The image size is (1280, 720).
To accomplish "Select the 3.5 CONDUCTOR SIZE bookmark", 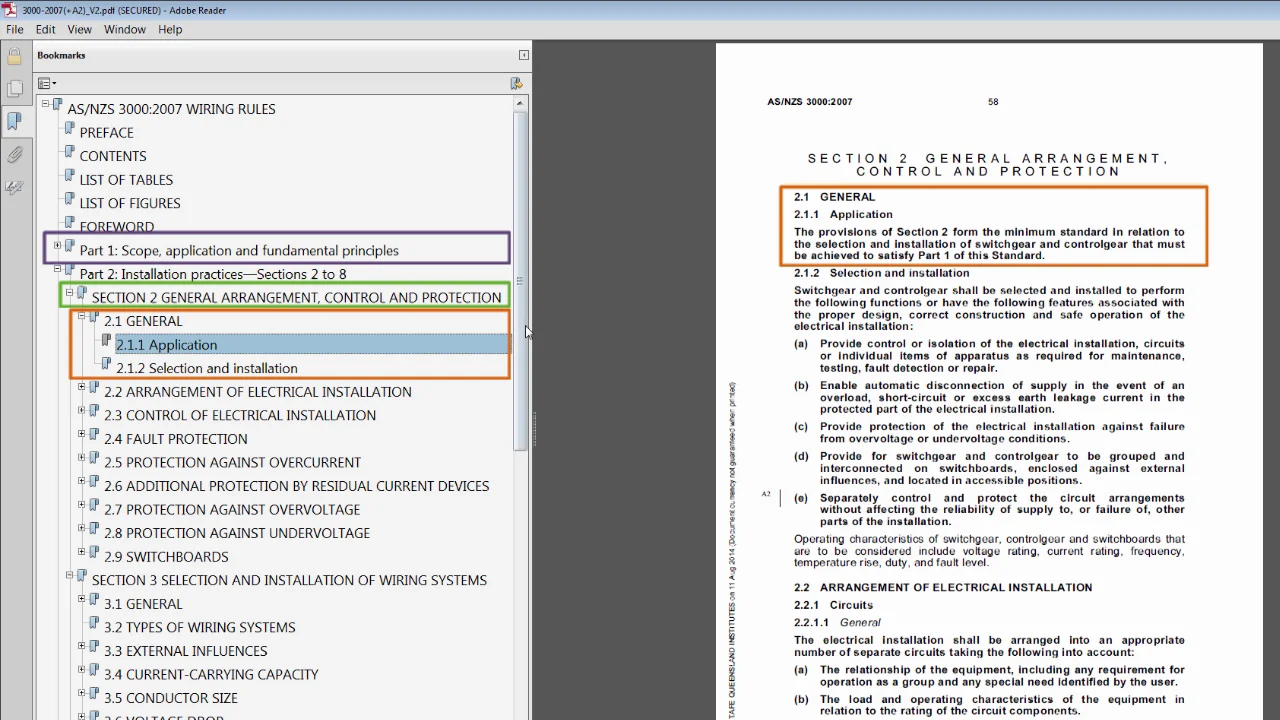I will [x=171, y=698].
